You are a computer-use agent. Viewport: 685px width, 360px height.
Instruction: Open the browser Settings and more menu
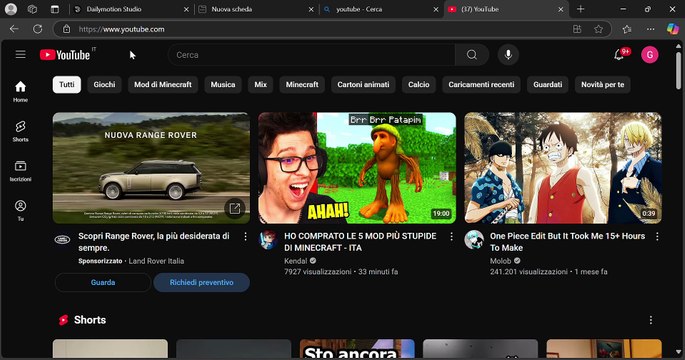pyautogui.click(x=650, y=29)
